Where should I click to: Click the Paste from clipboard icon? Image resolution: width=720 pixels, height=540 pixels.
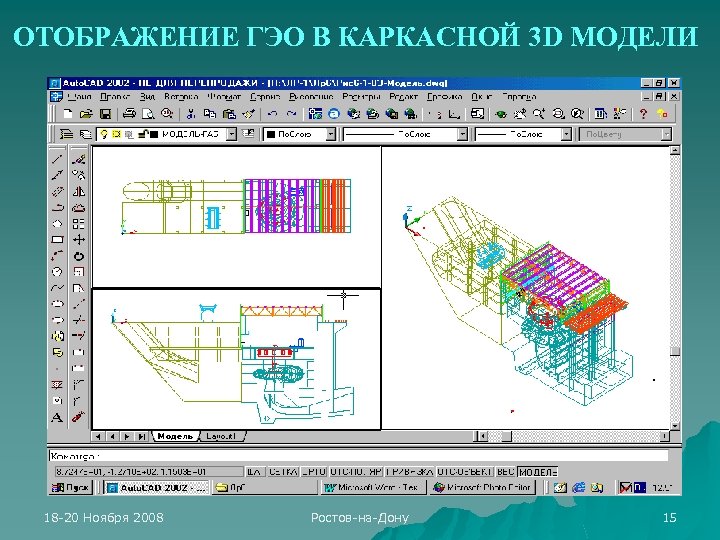tap(229, 113)
